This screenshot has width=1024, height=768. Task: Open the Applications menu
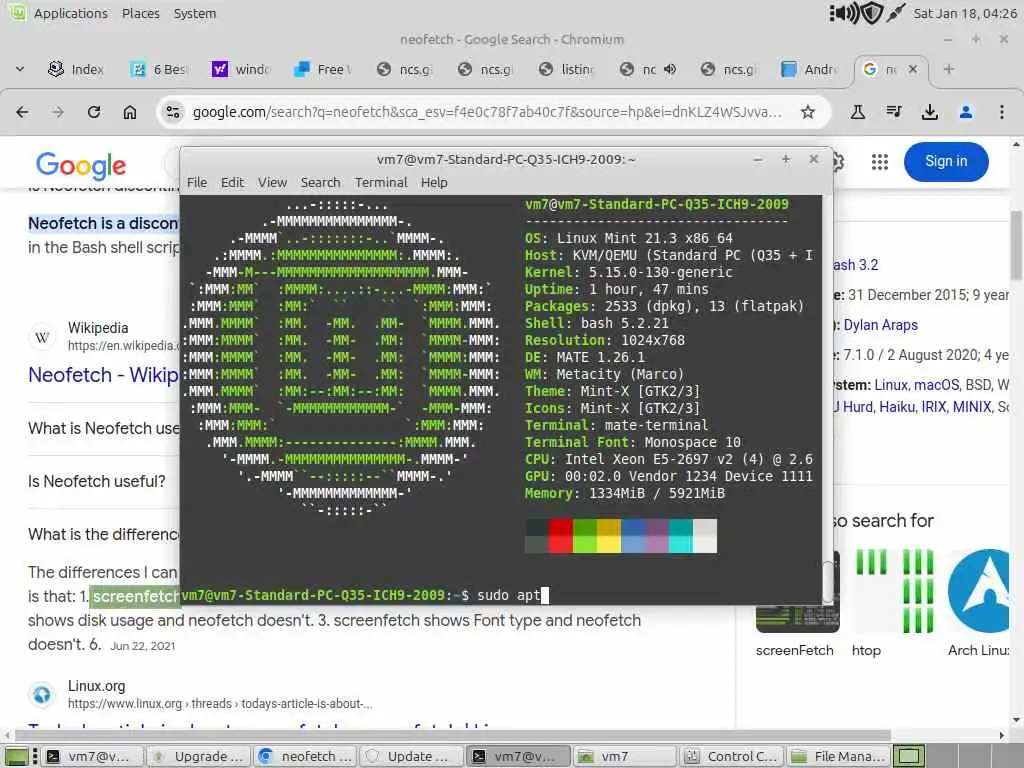click(x=71, y=13)
